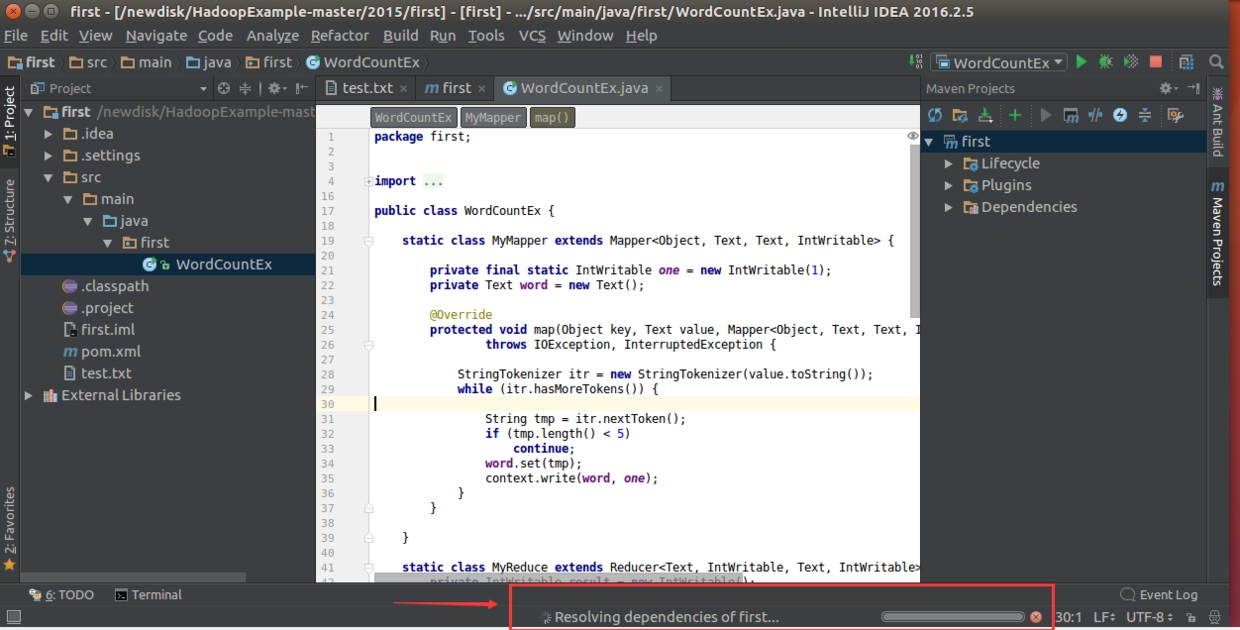The height and width of the screenshot is (630, 1240).
Task: Add Maven project with the plus icon
Action: coord(1015,115)
